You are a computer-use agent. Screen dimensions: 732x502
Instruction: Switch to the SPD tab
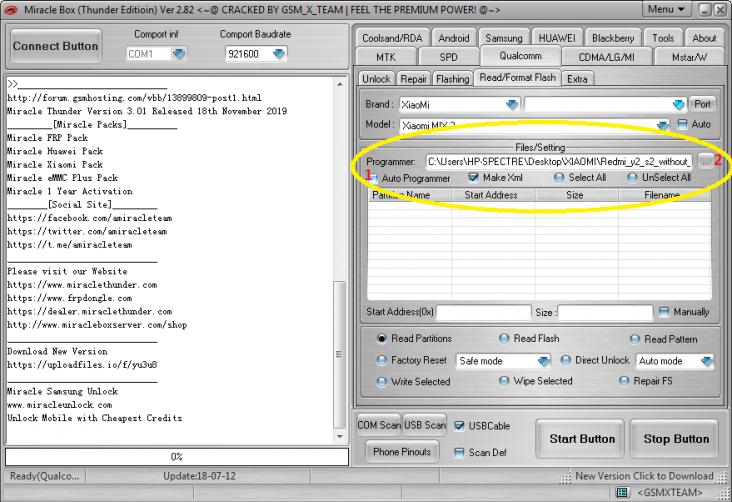tap(448, 57)
